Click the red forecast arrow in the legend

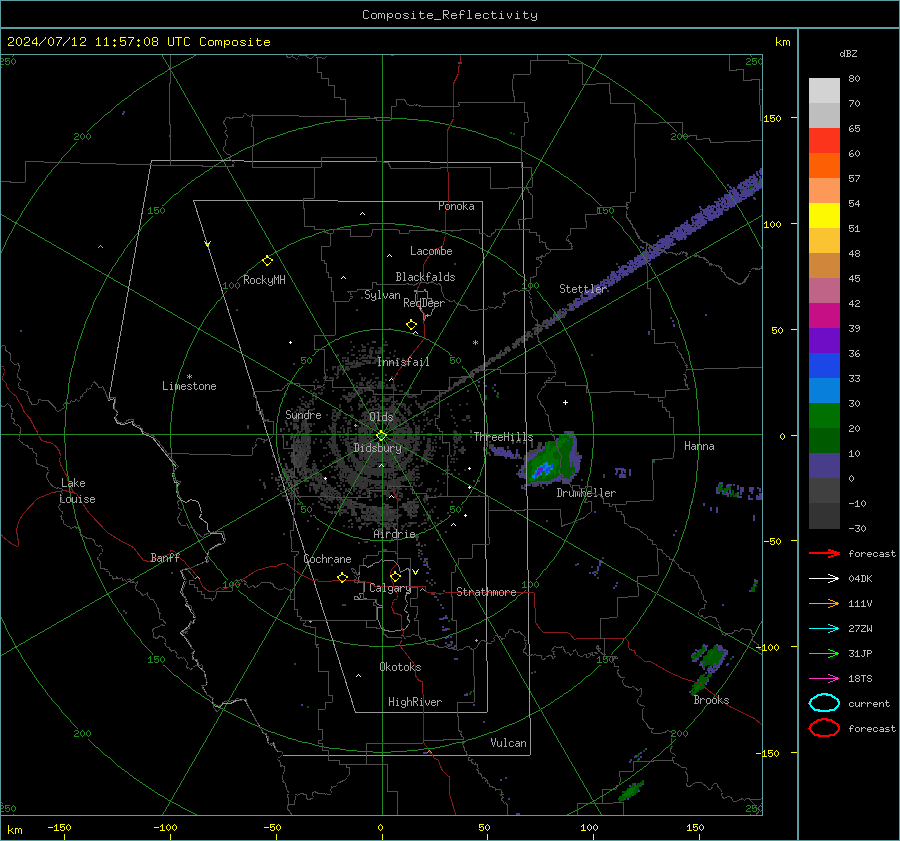click(x=824, y=553)
